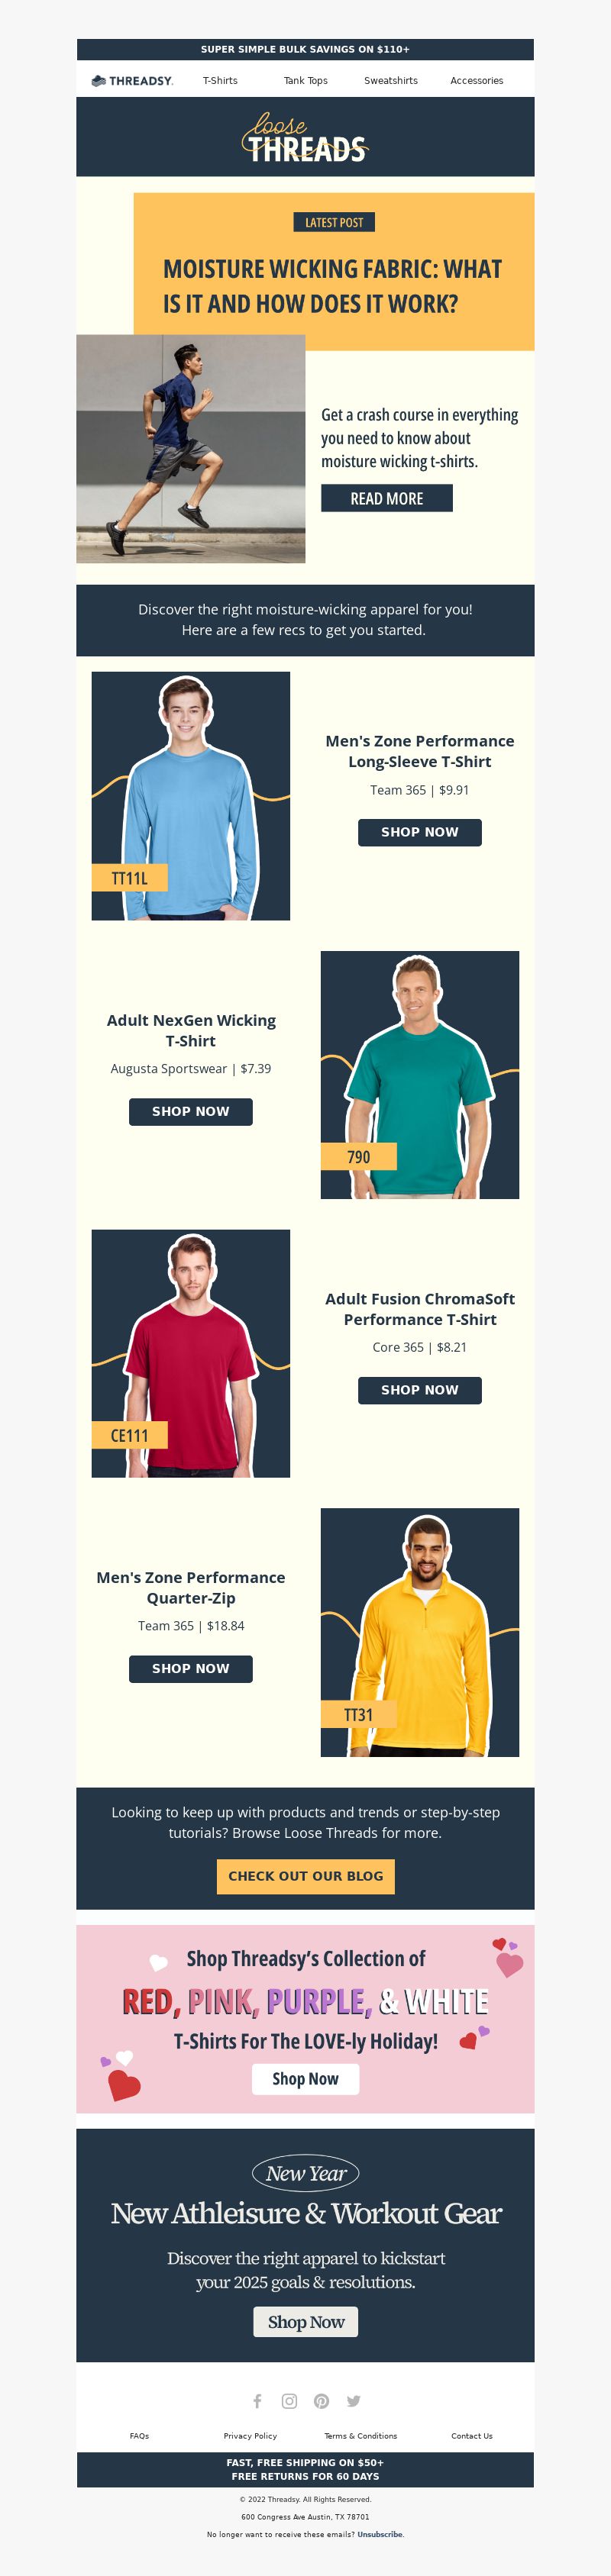Open the Accessories navigation item
The height and width of the screenshot is (2576, 611).
(x=477, y=81)
